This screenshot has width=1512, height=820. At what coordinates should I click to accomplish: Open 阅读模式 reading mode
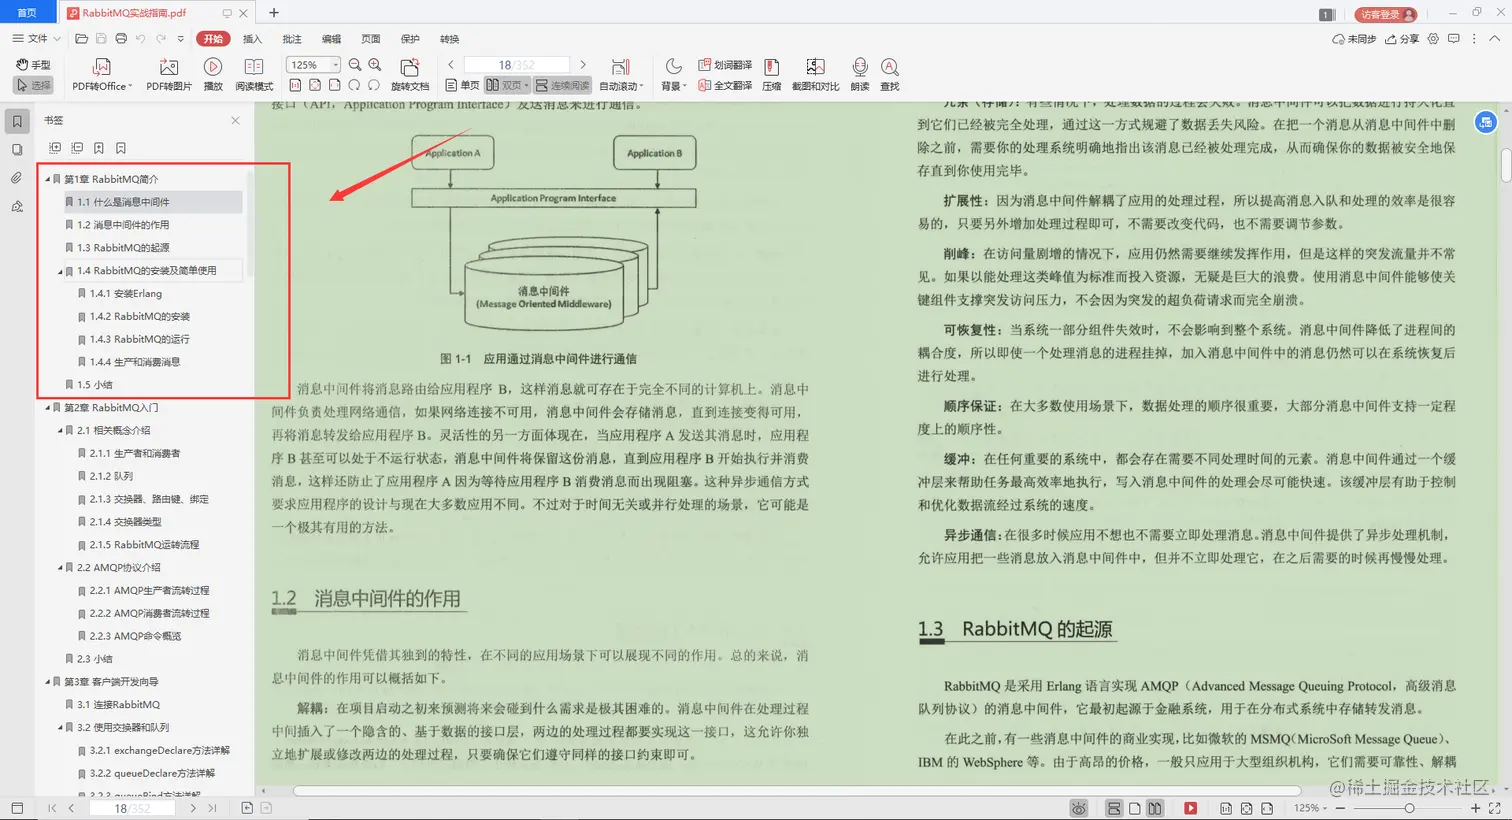(x=253, y=72)
